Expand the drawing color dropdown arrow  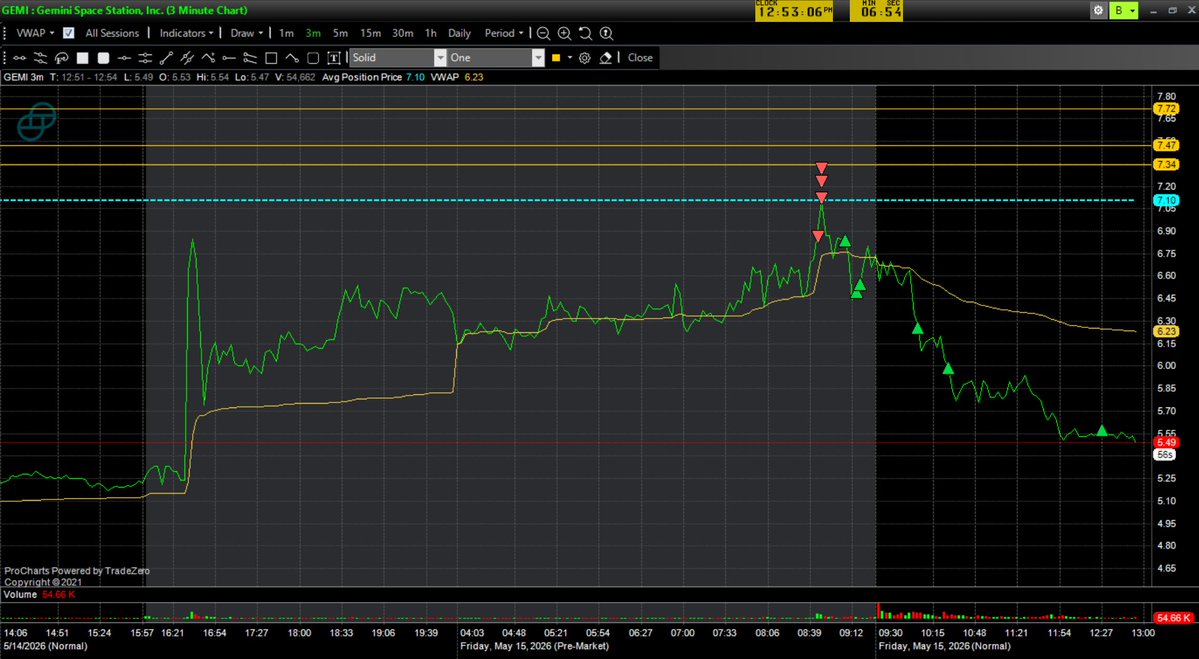(570, 57)
